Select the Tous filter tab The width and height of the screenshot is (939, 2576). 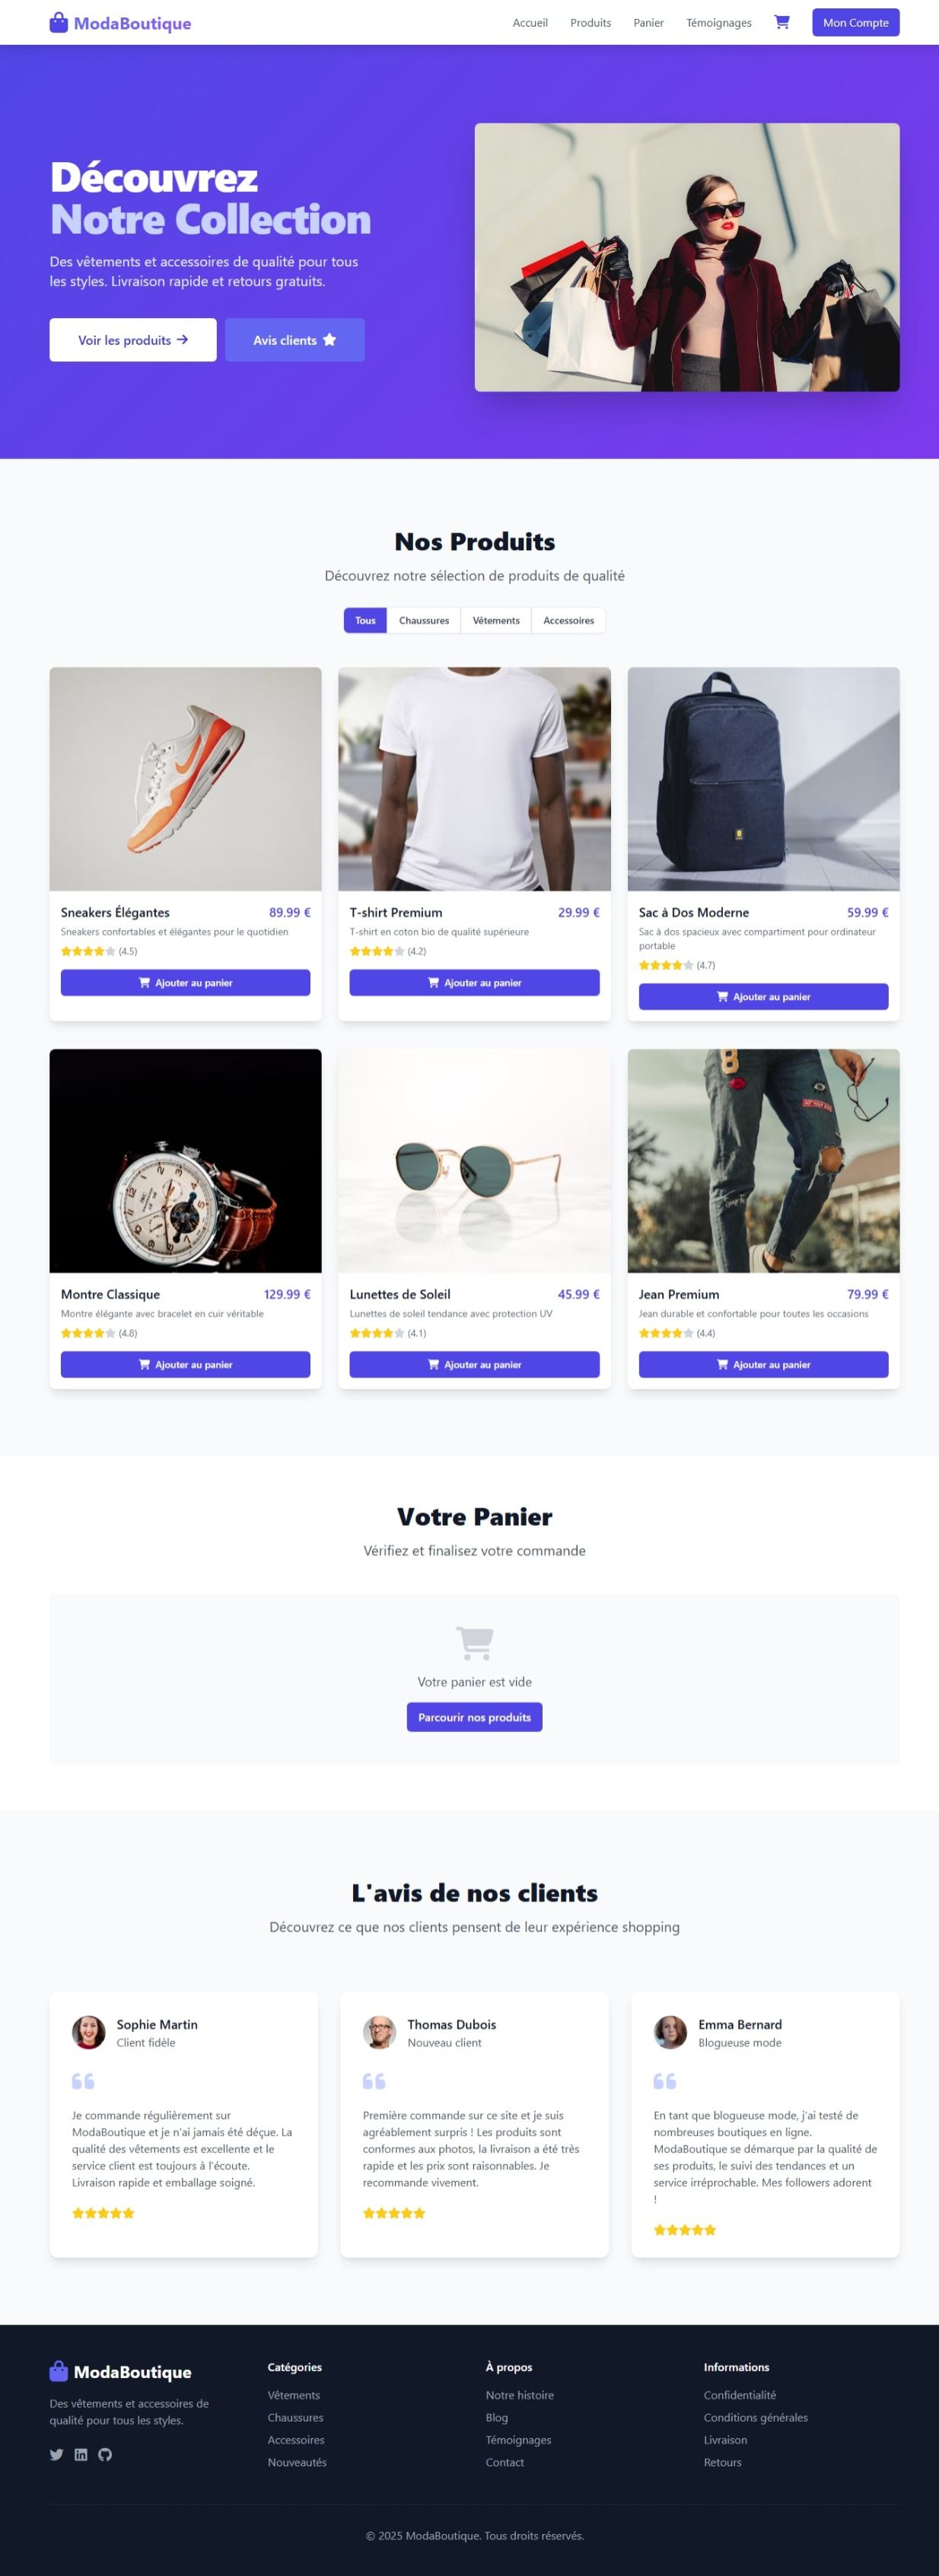click(x=365, y=620)
